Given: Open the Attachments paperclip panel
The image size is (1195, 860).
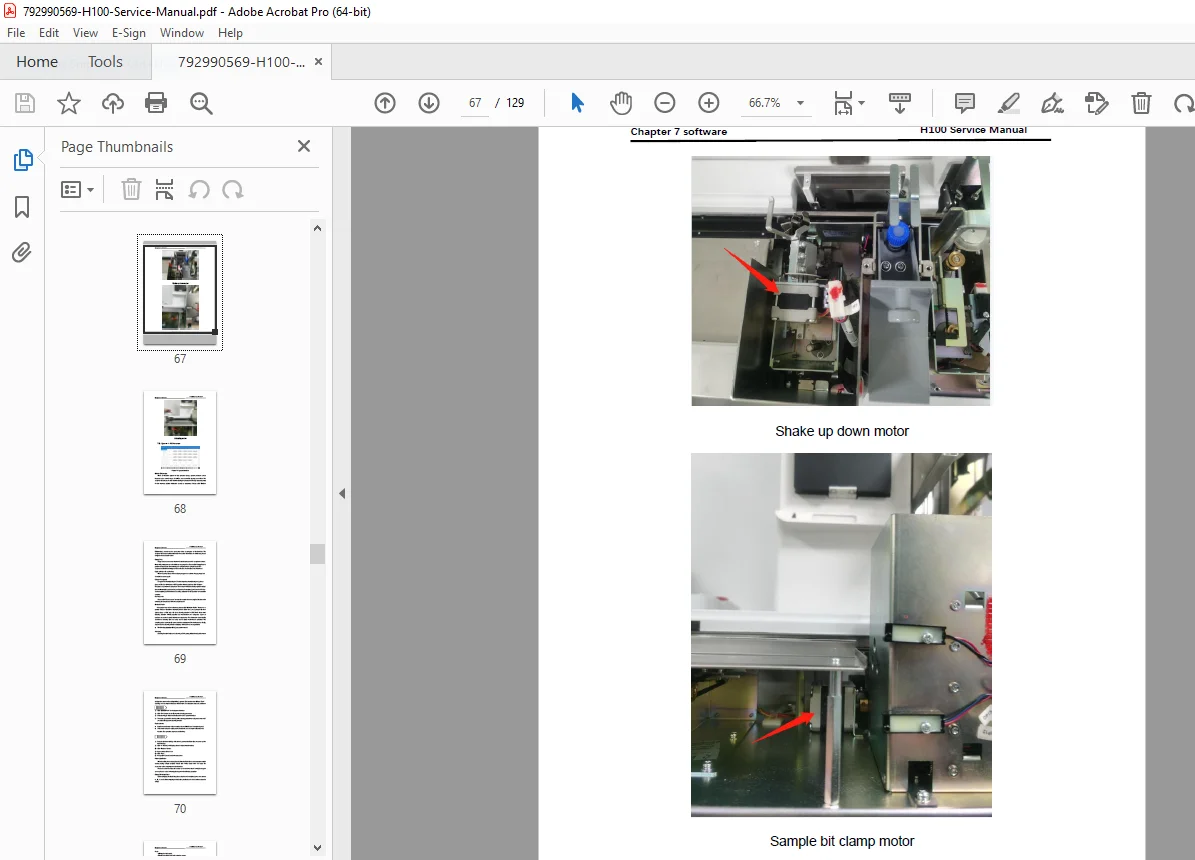Looking at the screenshot, I should [22, 252].
